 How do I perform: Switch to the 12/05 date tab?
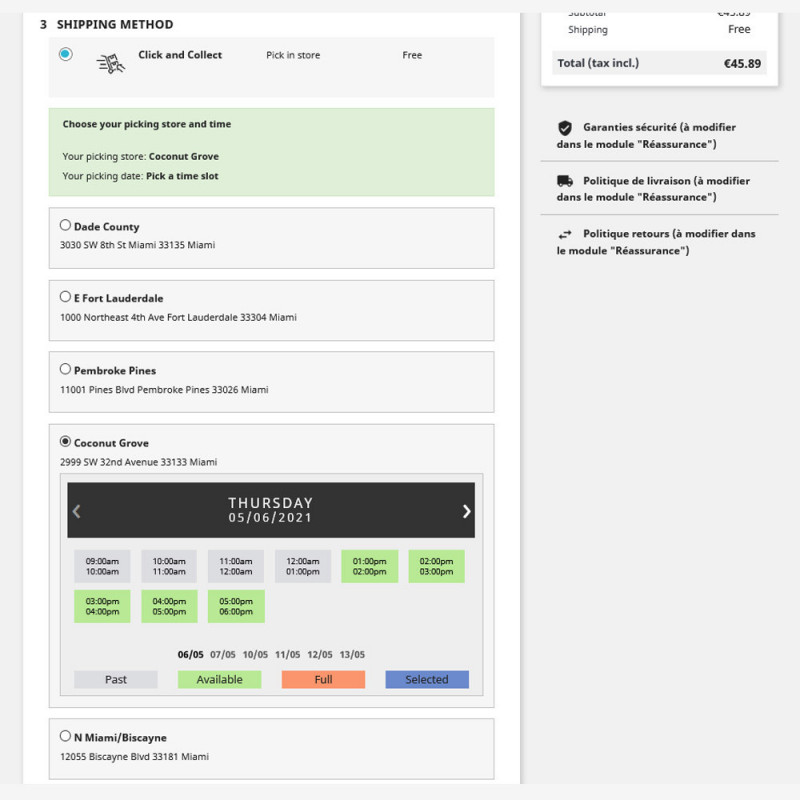pos(320,655)
